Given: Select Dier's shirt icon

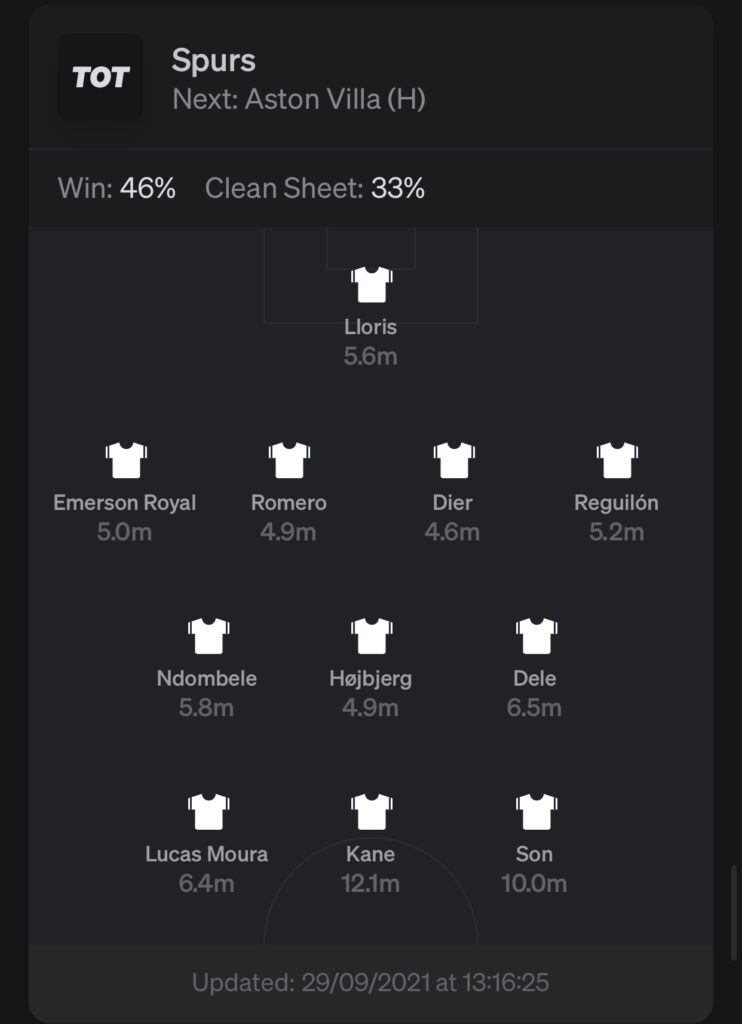Looking at the screenshot, I should click(x=453, y=460).
